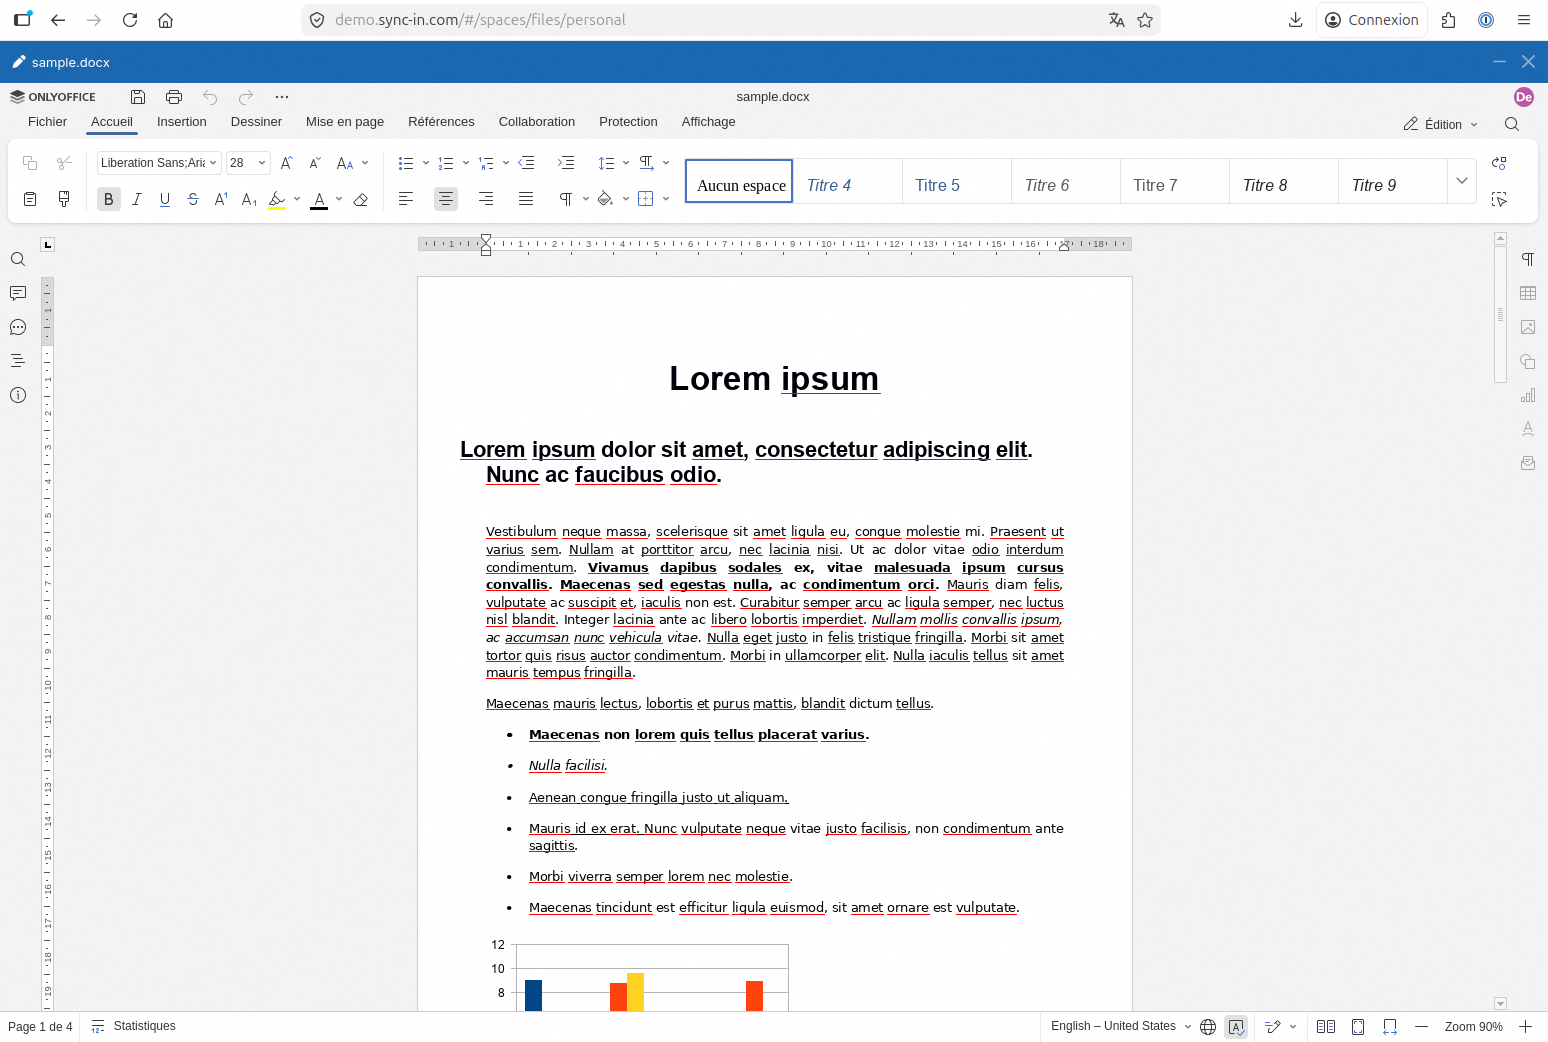Copy formatting with the paintbrush icon
Viewport: 1548px width, 1042px height.
pos(64,199)
